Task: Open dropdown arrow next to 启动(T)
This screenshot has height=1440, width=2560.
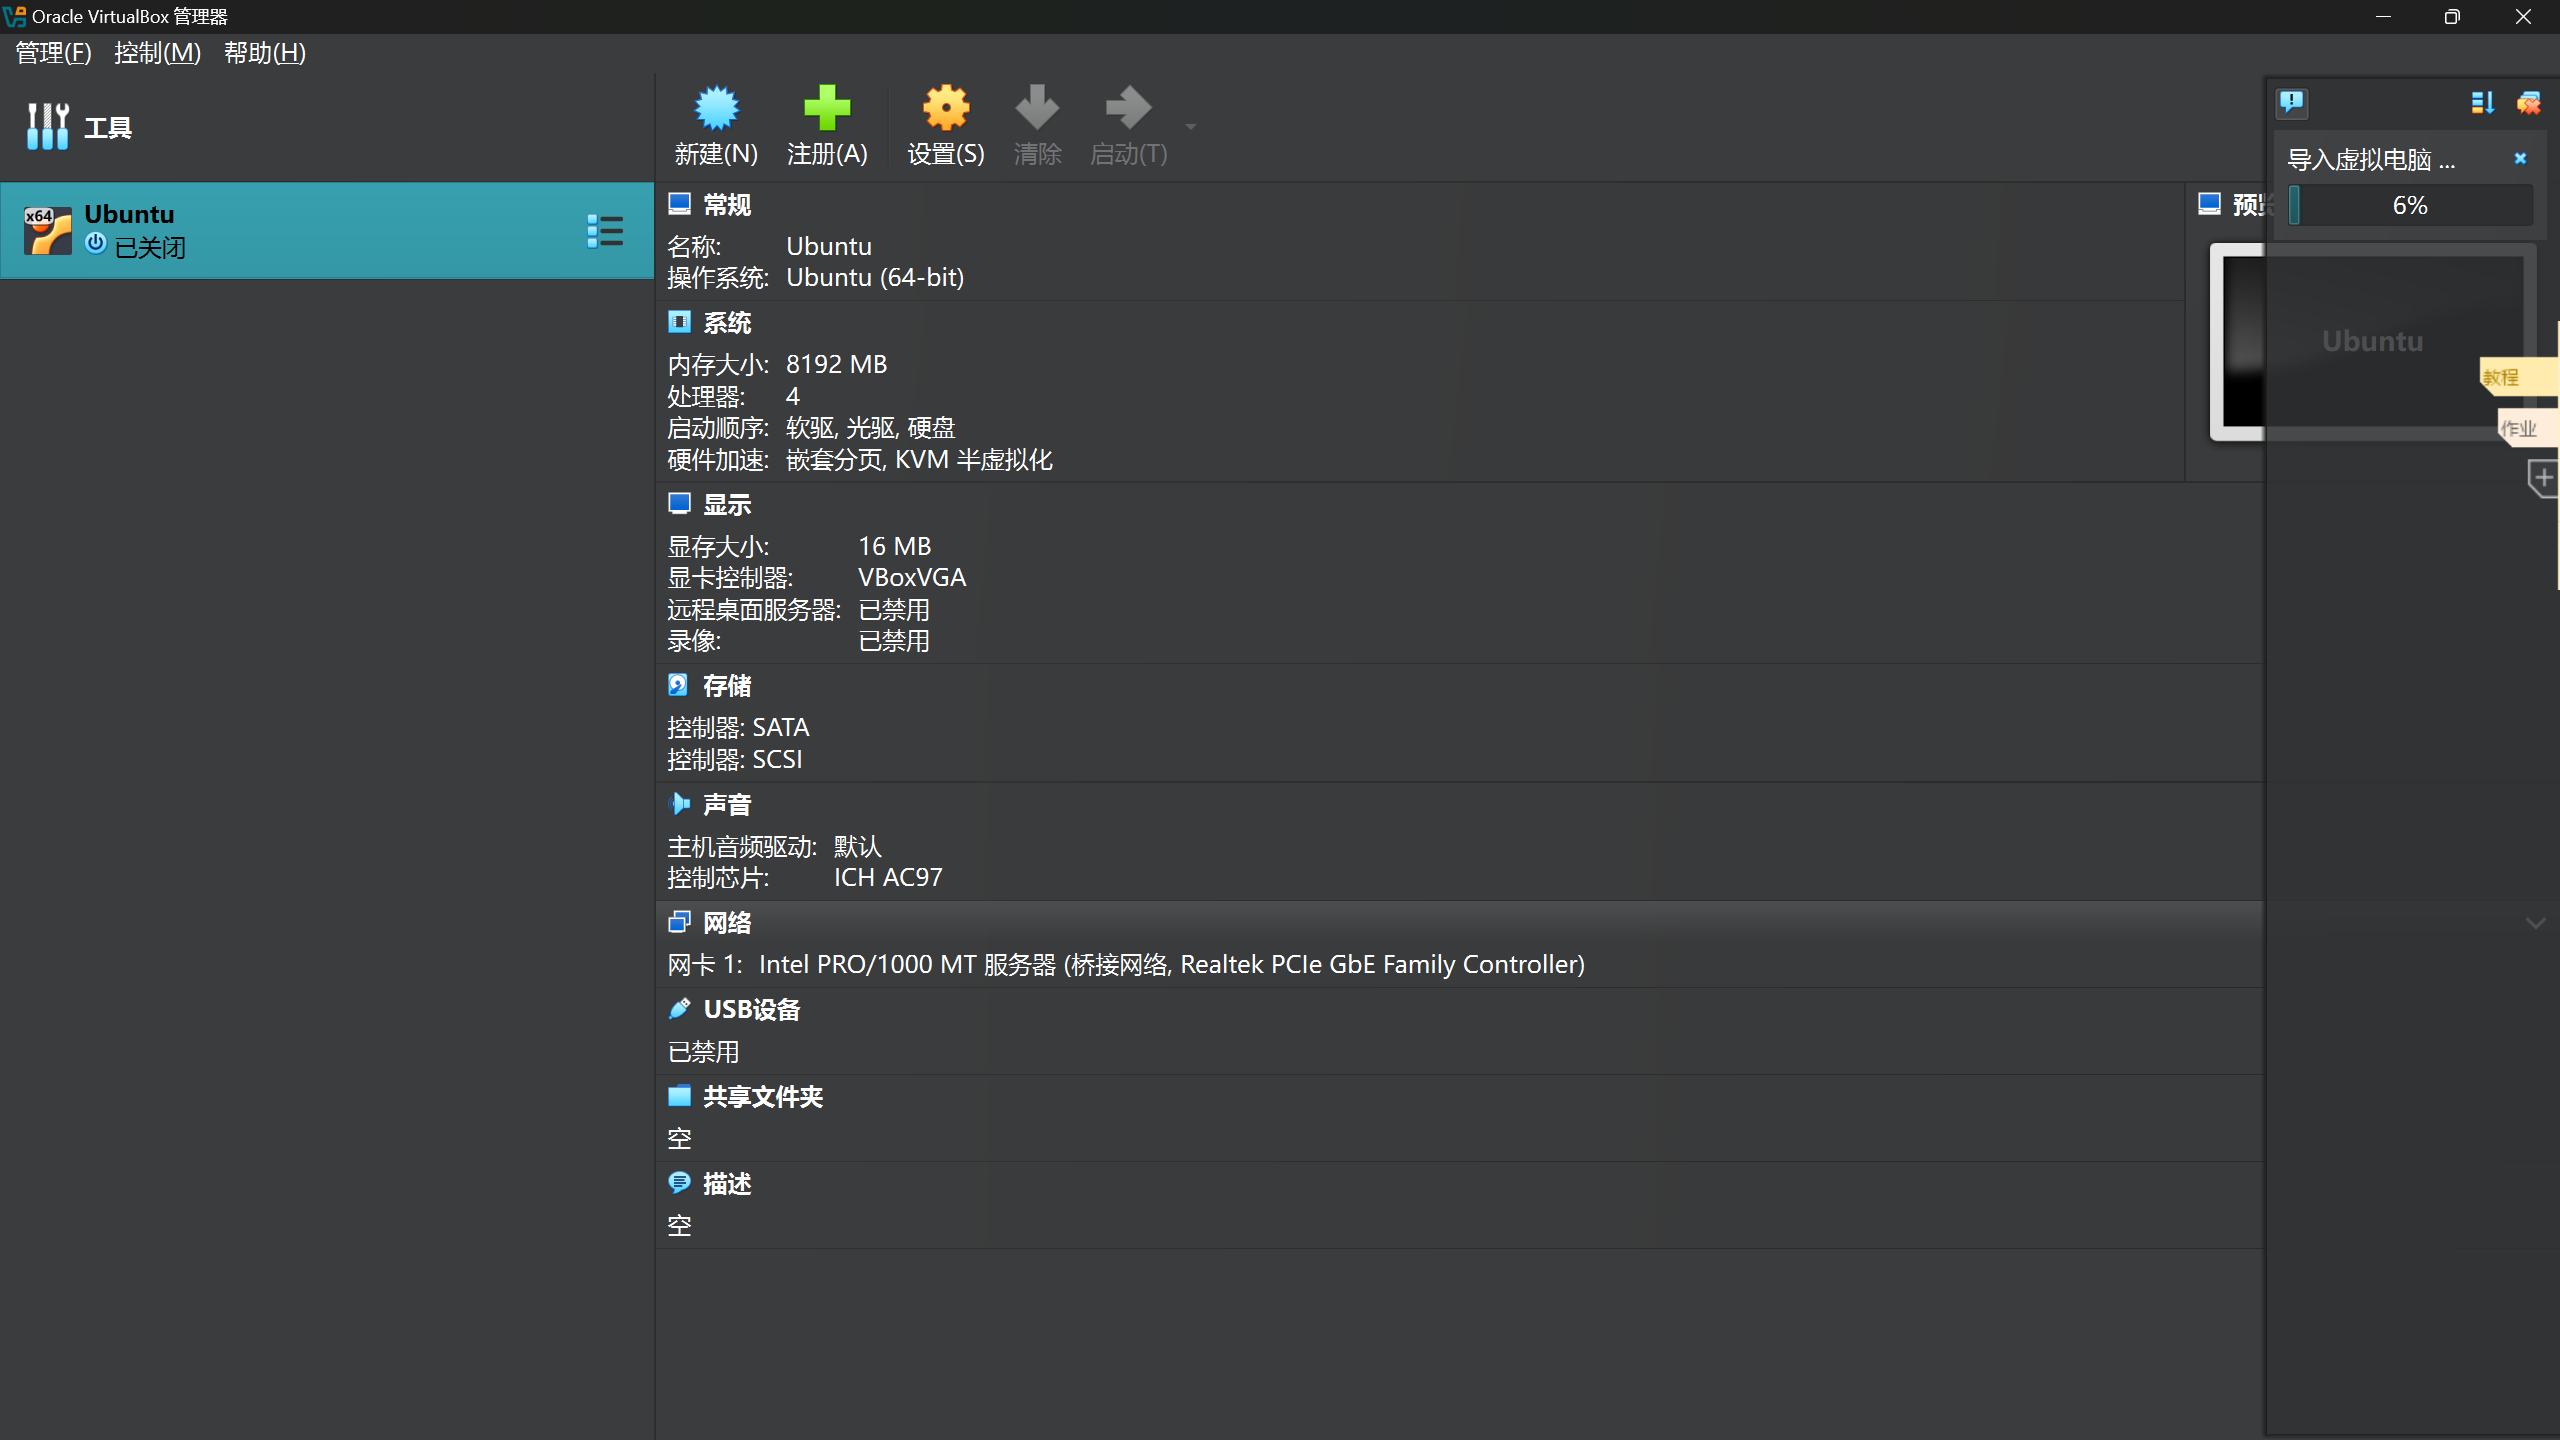Action: (x=1190, y=127)
